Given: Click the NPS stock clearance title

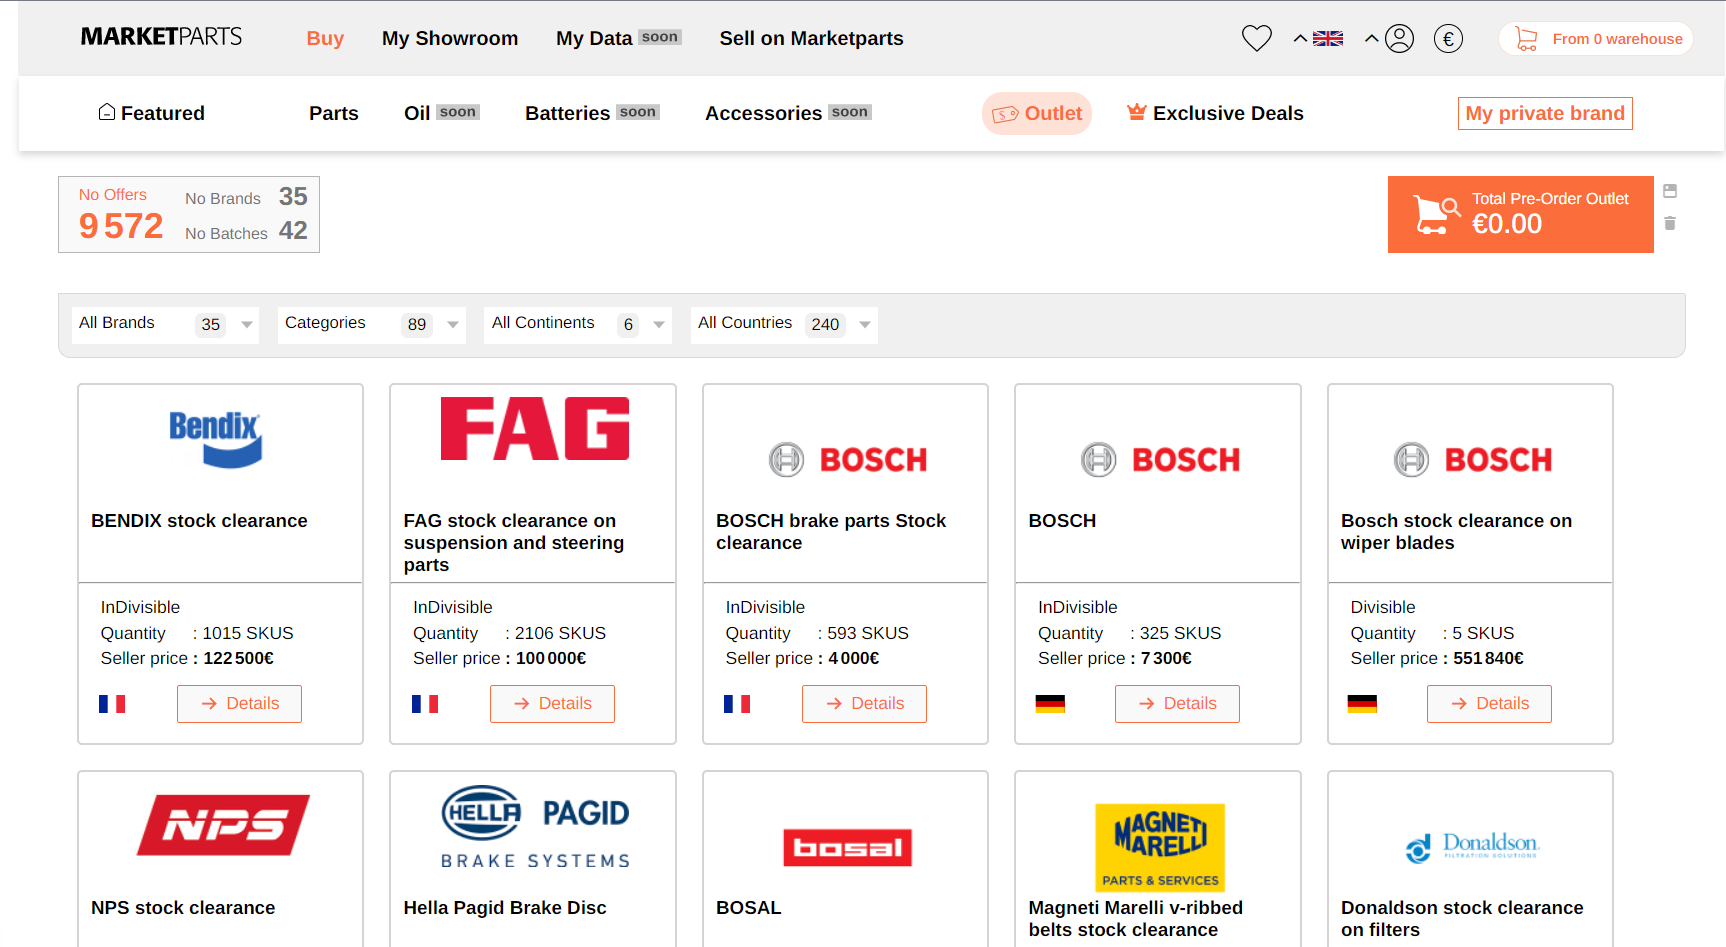Looking at the screenshot, I should [183, 908].
